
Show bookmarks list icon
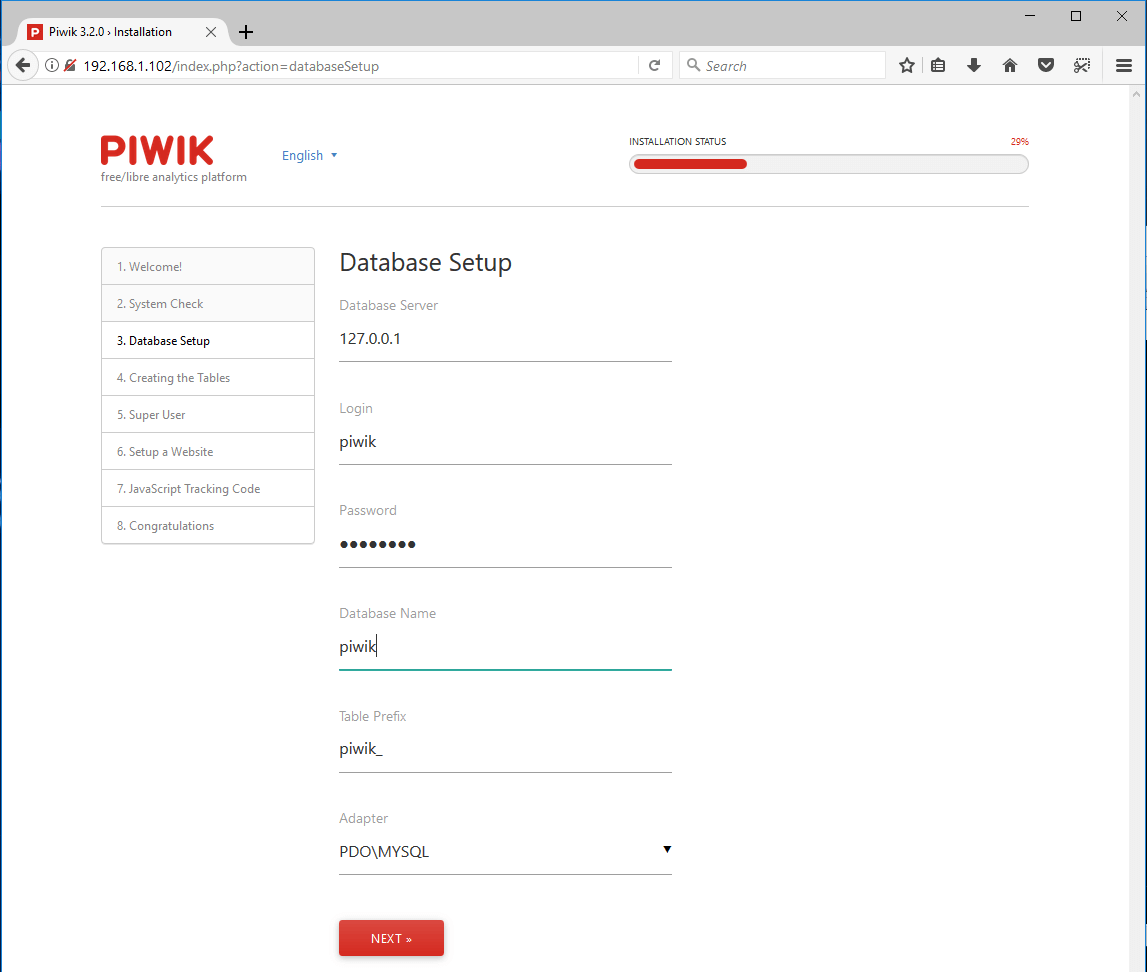(x=939, y=66)
